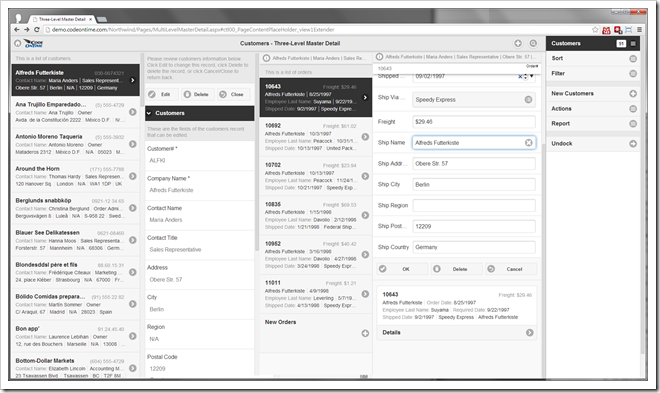This screenshot has width=660, height=393.
Task: Select the Alfreds Futterkiste customer row
Action: (75, 80)
